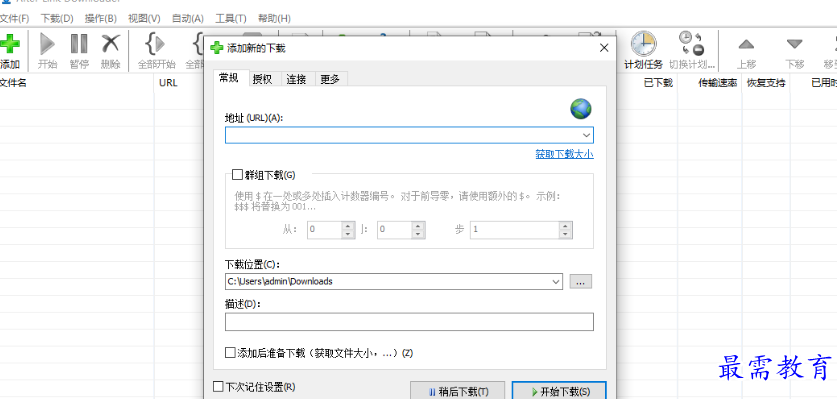The width and height of the screenshot is (840, 399).
Task: Click the green plus Add toolbar icon
Action: click(10, 44)
